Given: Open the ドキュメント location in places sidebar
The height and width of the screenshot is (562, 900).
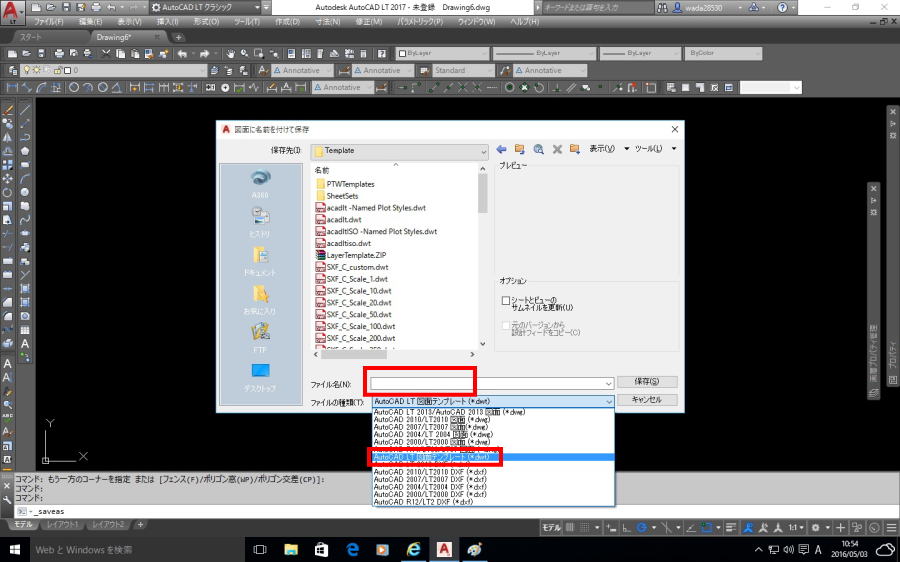Looking at the screenshot, I should (260, 261).
